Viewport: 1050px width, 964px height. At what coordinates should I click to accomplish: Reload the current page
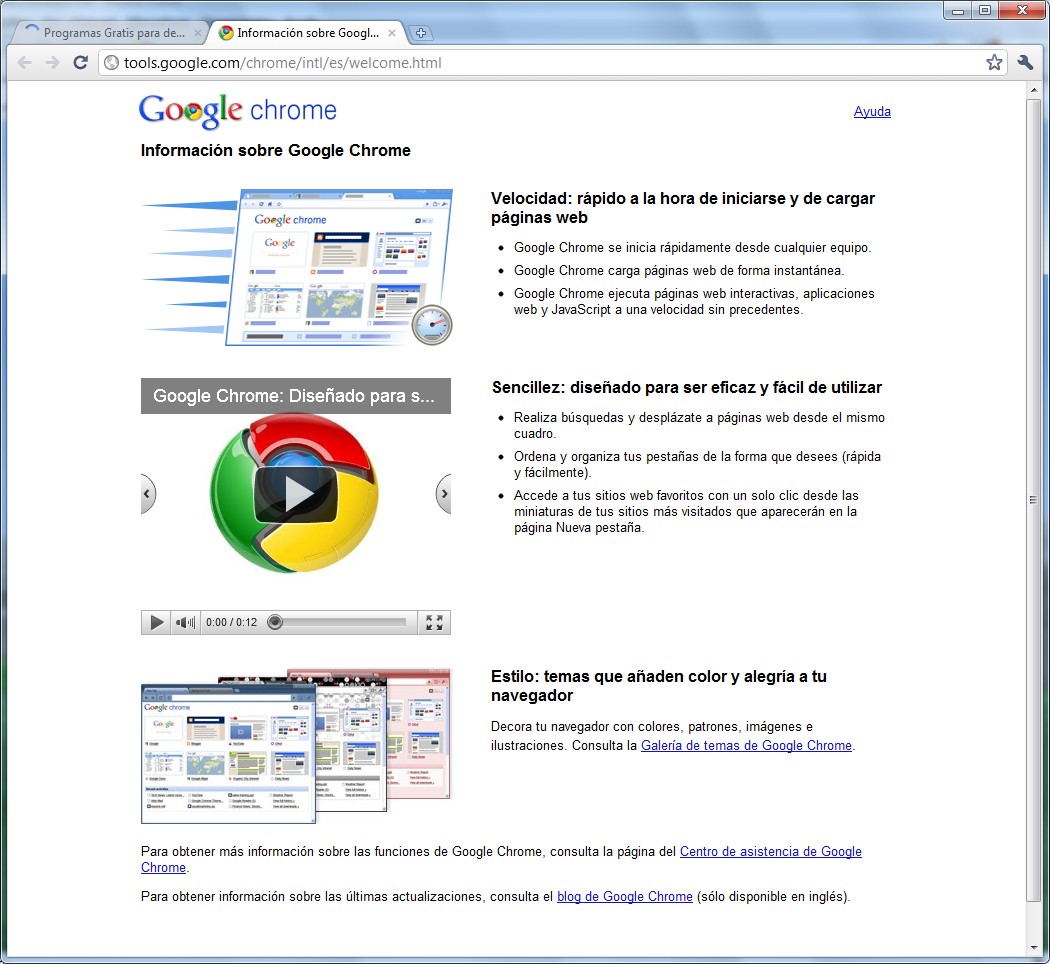[x=80, y=63]
